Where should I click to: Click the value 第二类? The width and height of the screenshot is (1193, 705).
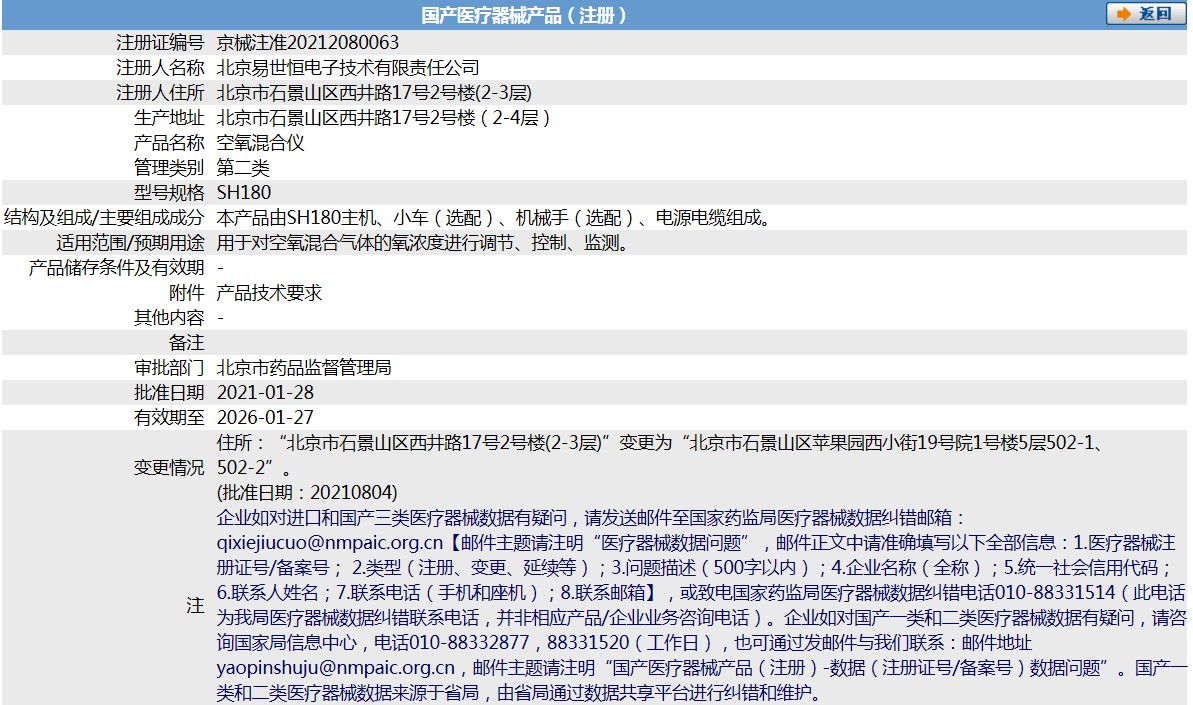click(243, 168)
